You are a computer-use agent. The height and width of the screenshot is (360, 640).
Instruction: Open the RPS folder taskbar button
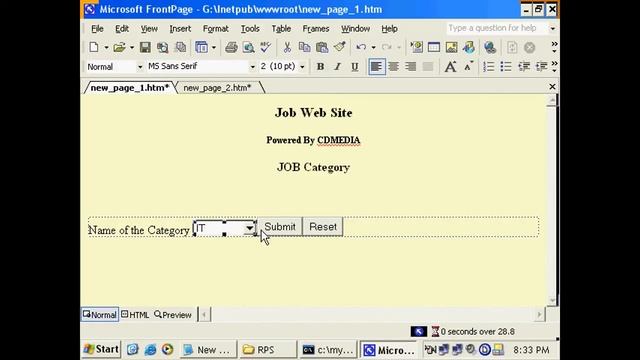point(267,350)
